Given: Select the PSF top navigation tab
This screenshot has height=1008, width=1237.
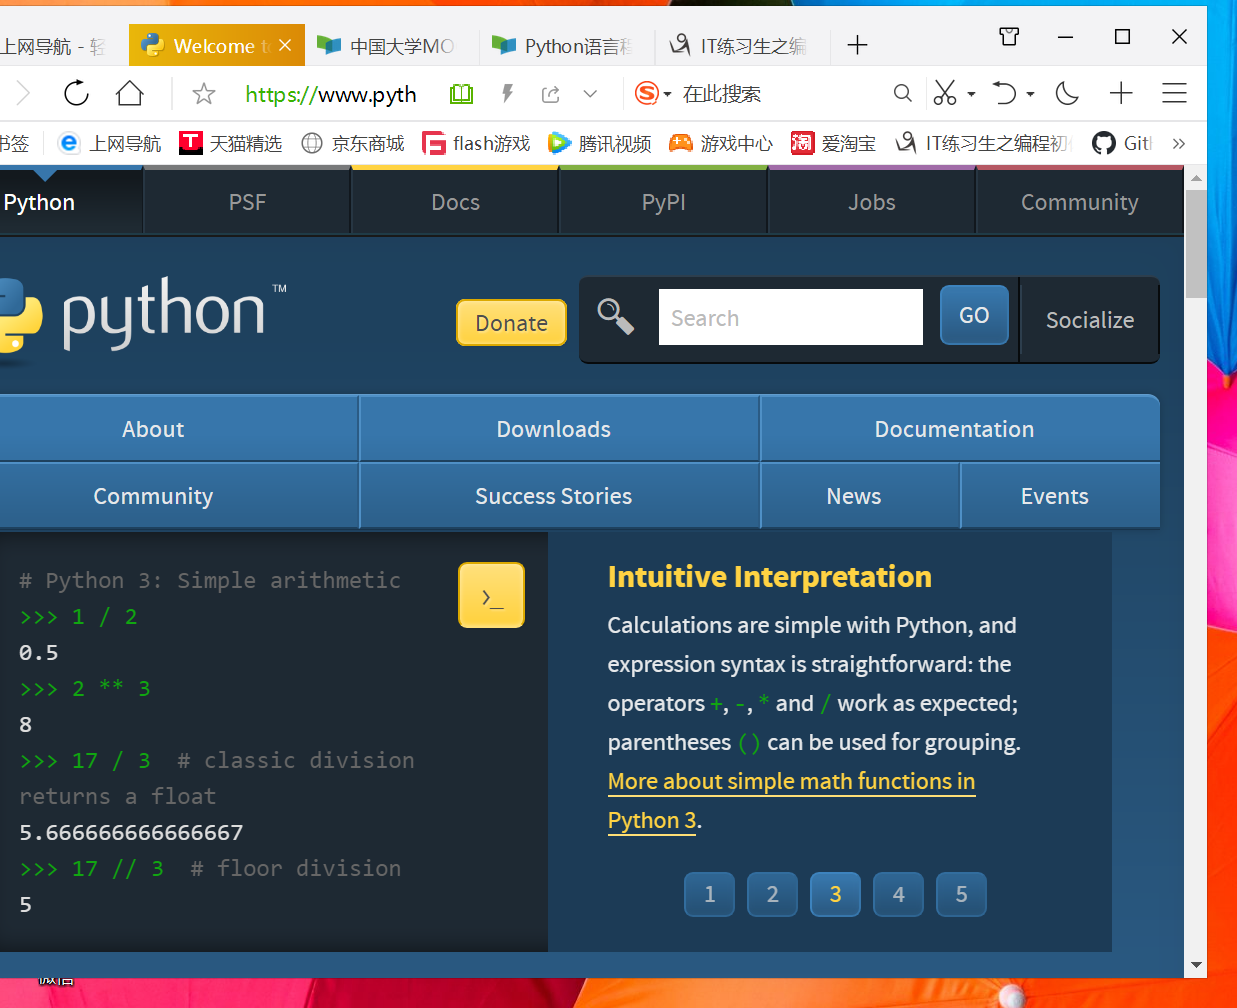Looking at the screenshot, I should point(247,202).
